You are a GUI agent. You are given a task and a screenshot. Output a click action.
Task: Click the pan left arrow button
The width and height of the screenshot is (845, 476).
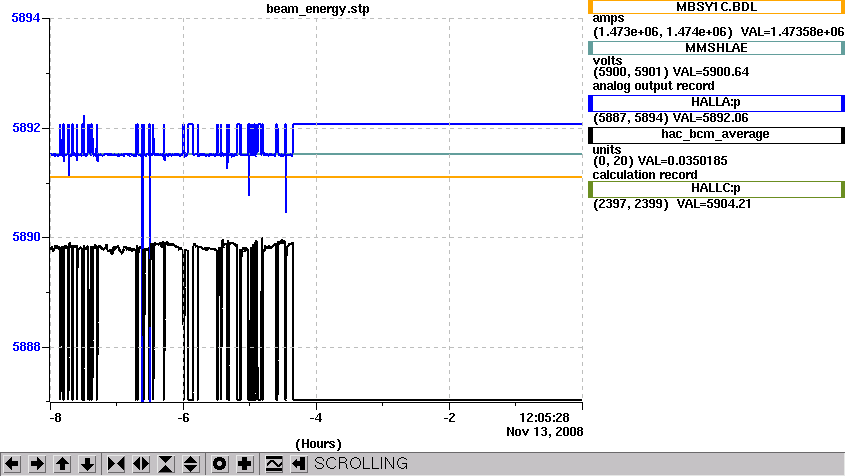(x=12, y=464)
